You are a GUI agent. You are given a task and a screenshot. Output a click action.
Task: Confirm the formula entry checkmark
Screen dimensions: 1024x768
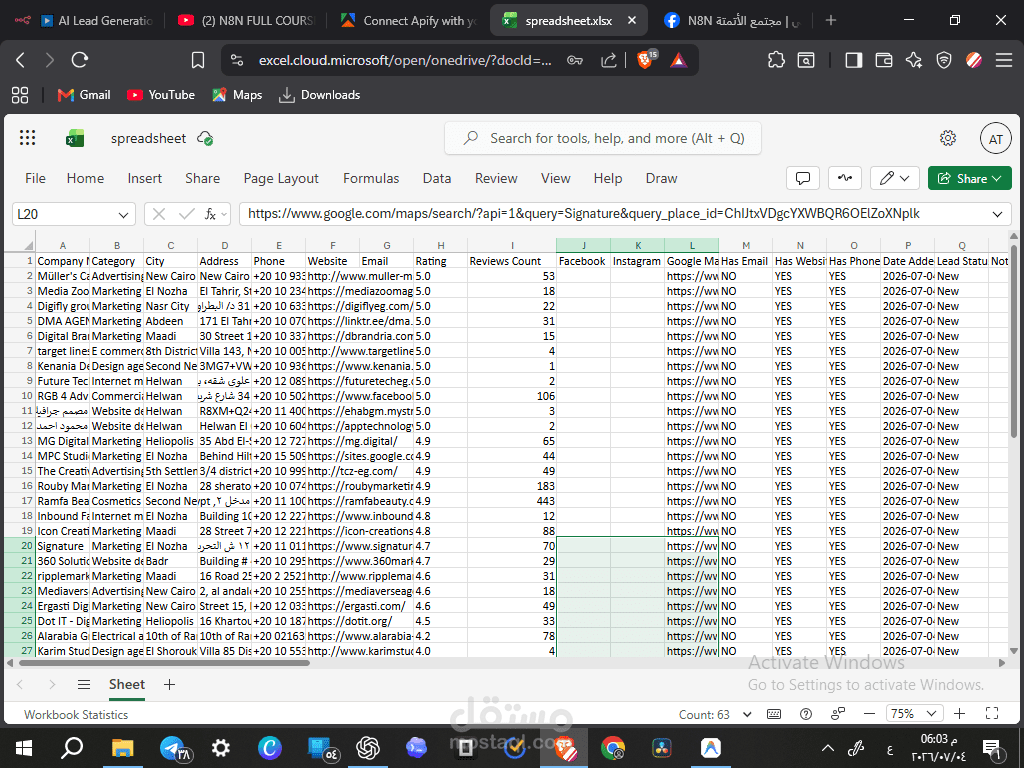186,214
